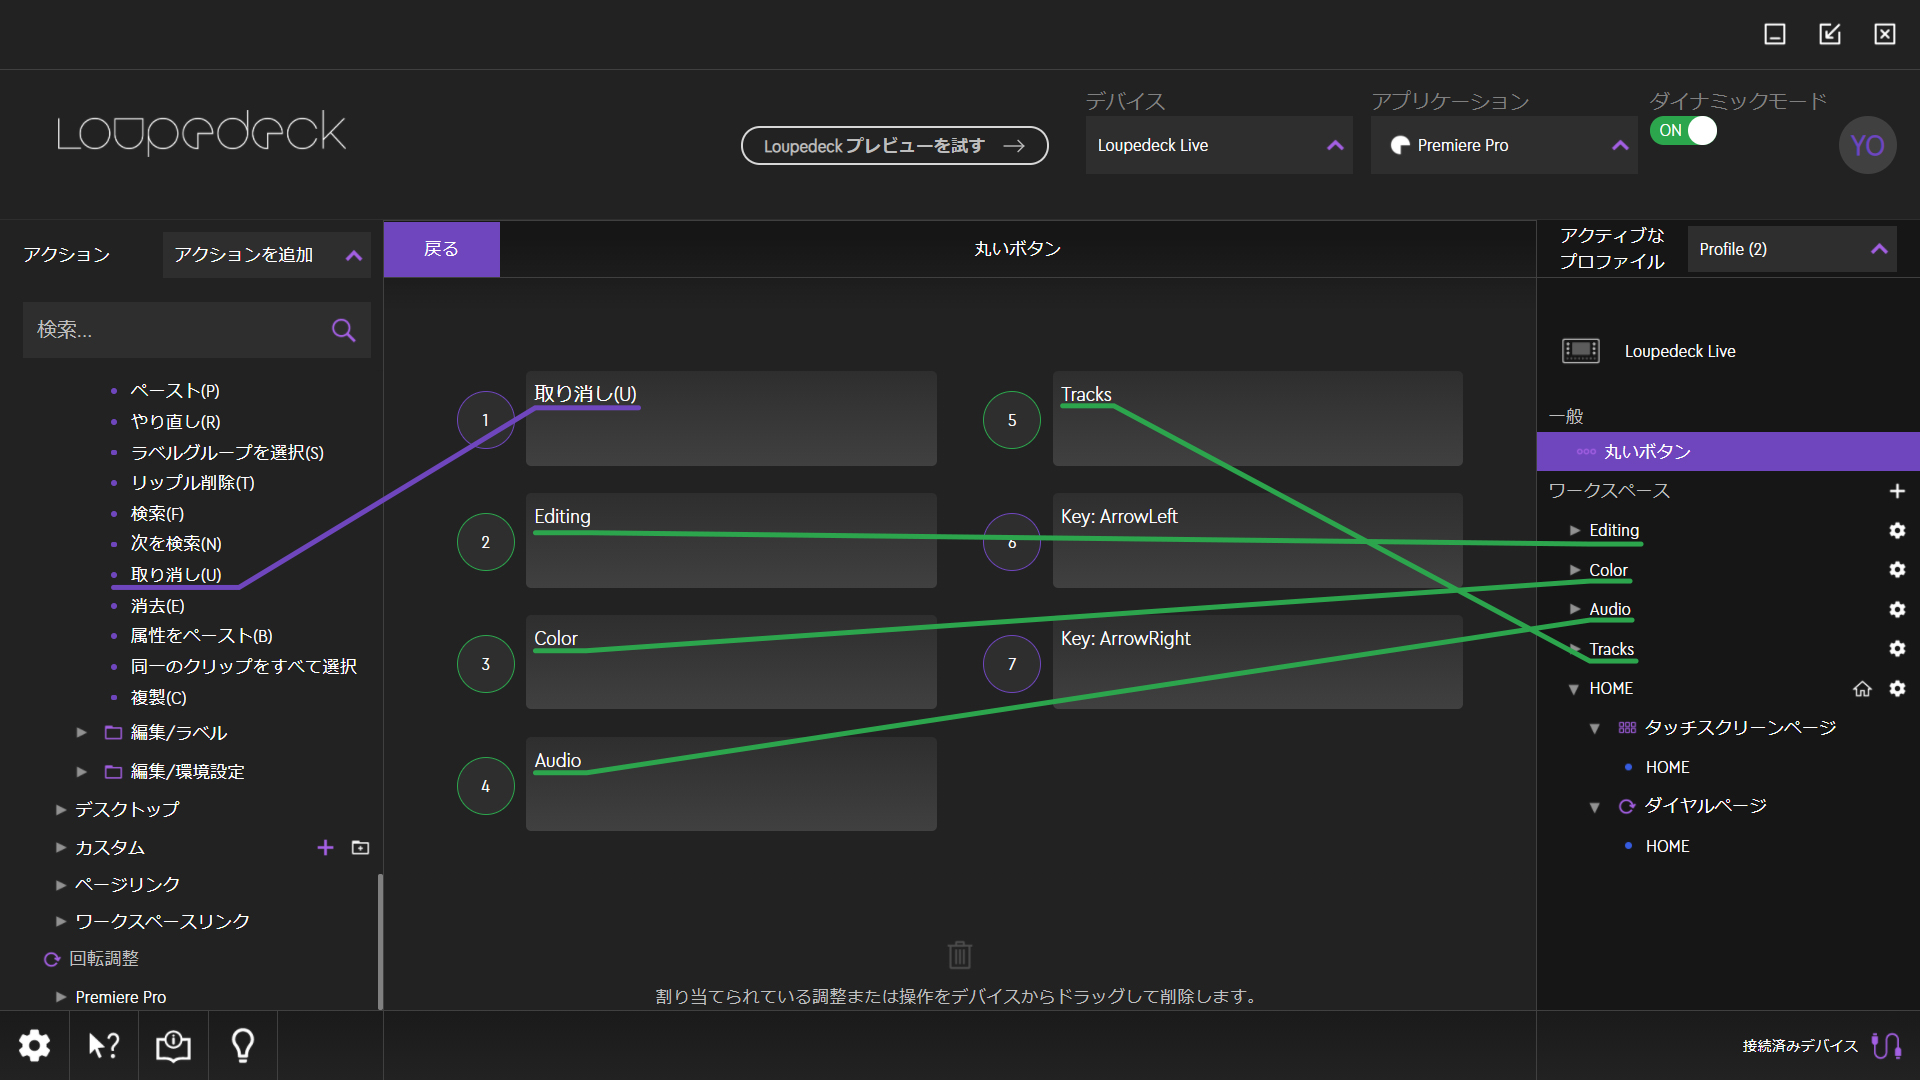Click the trash delete drop zone icon
1920x1080 pixels.
(959, 955)
